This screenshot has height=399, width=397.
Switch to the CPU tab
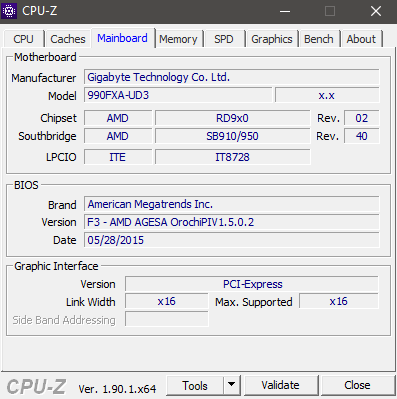[x=23, y=39]
